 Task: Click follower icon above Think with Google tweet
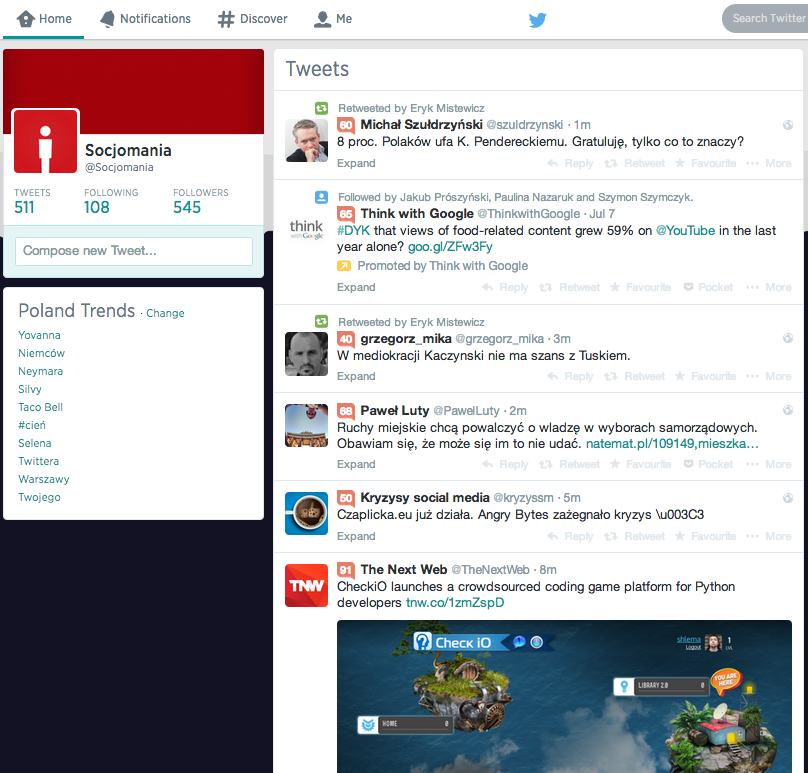coord(322,197)
